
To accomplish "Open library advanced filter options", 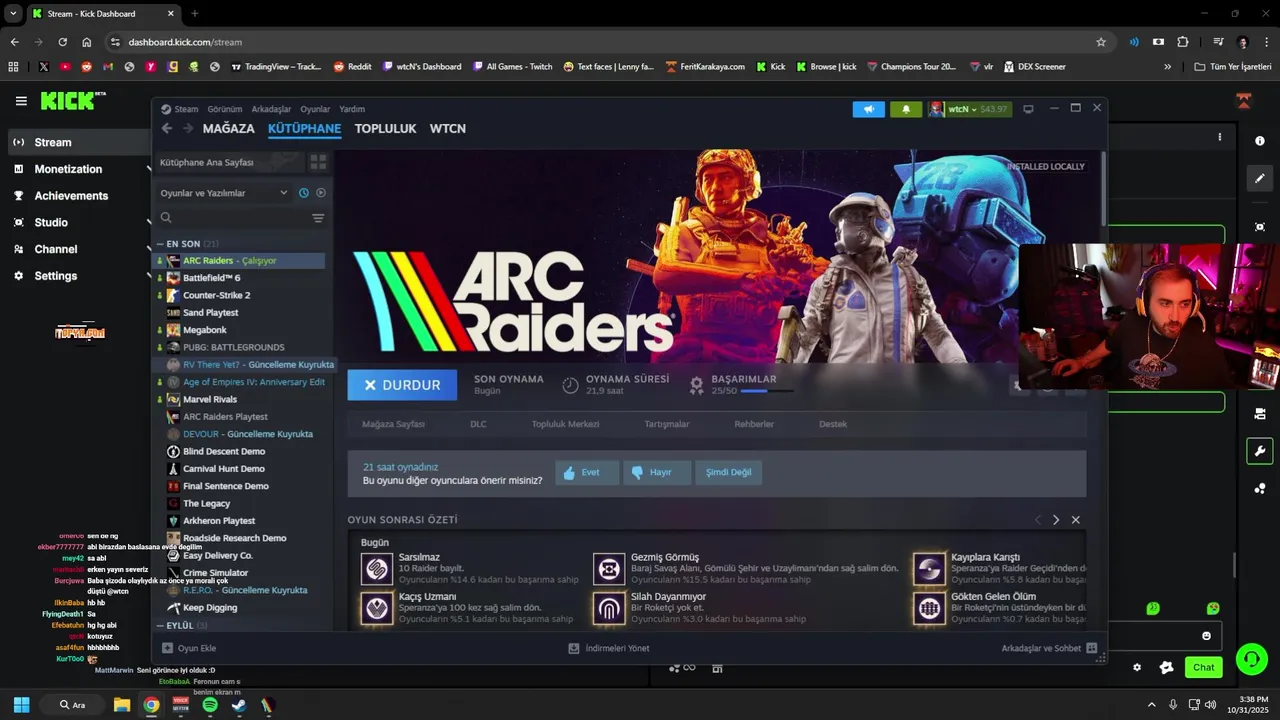I will click(x=318, y=218).
